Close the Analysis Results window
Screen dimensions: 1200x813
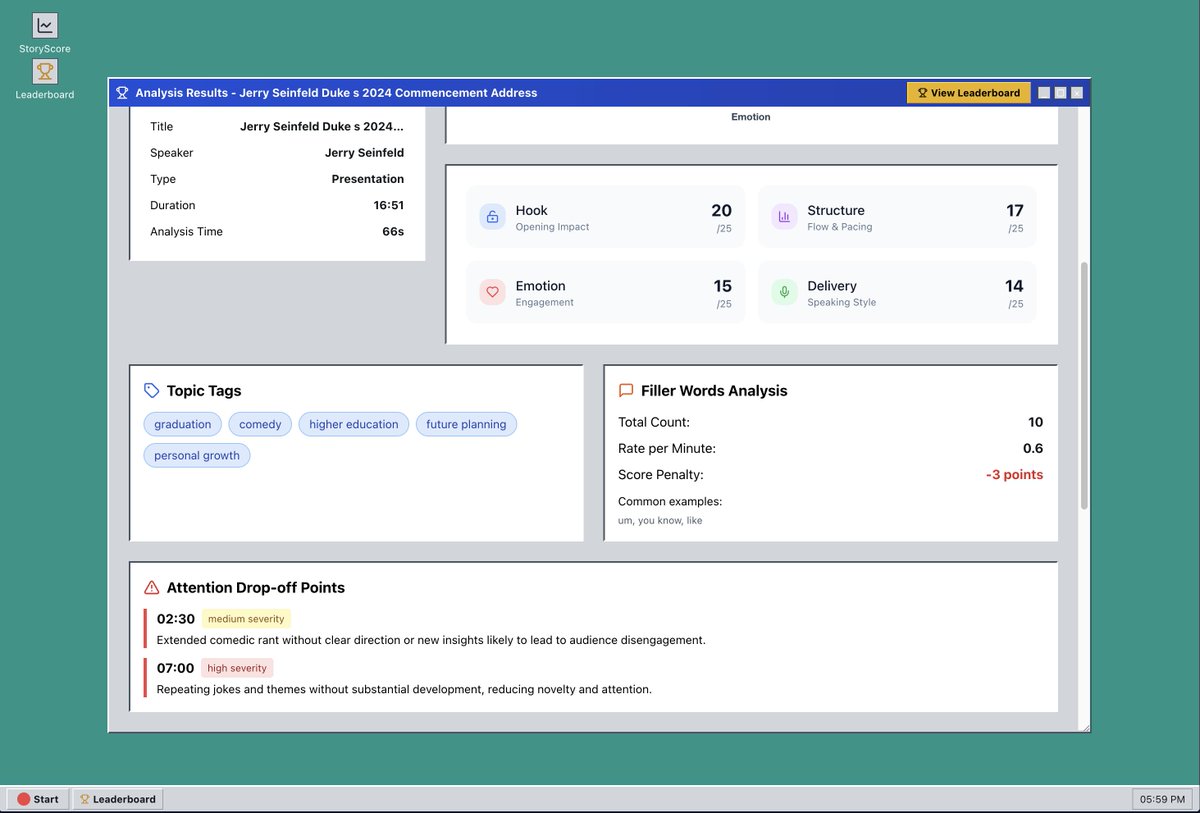1077,93
